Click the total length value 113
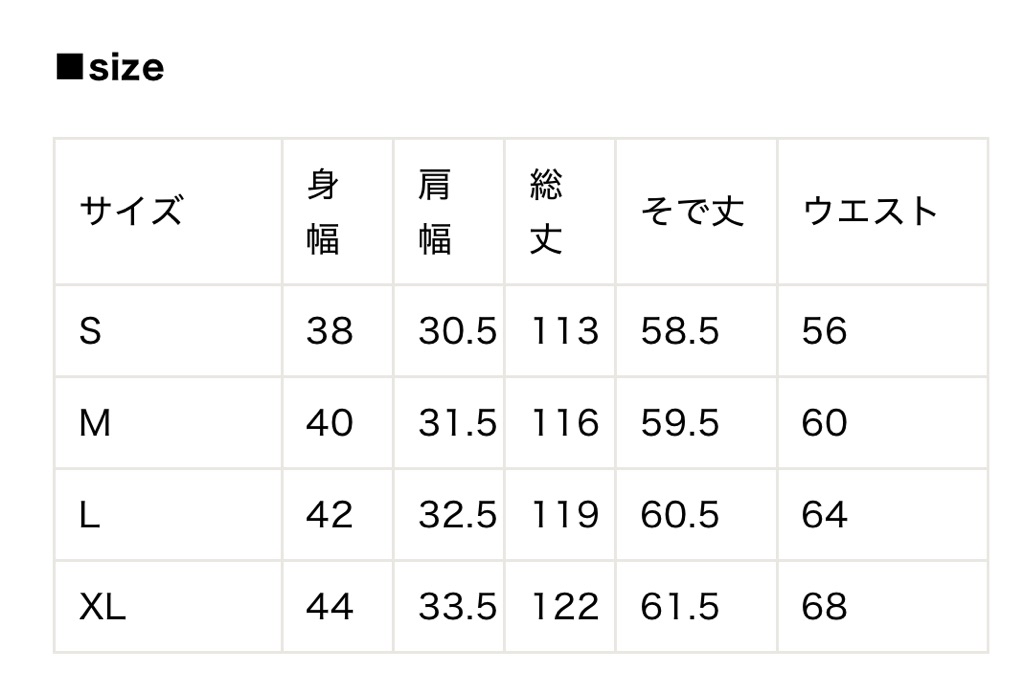 click(x=565, y=331)
